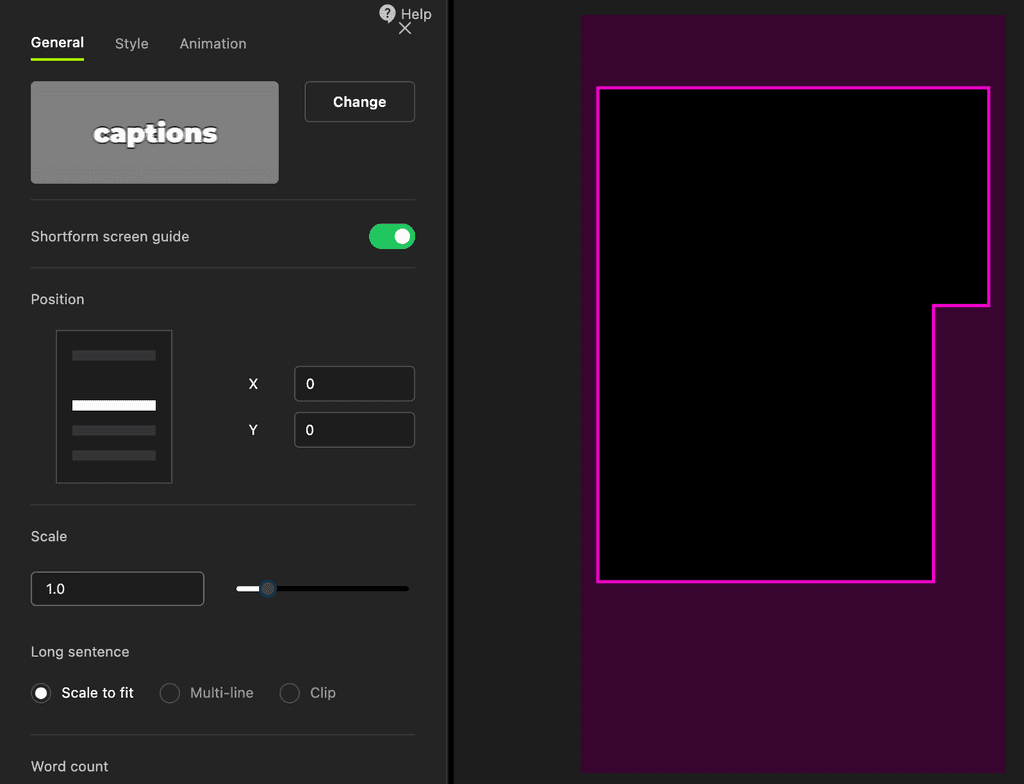Toggle Shortform screen guide off
1024x784 pixels.
[x=392, y=236]
